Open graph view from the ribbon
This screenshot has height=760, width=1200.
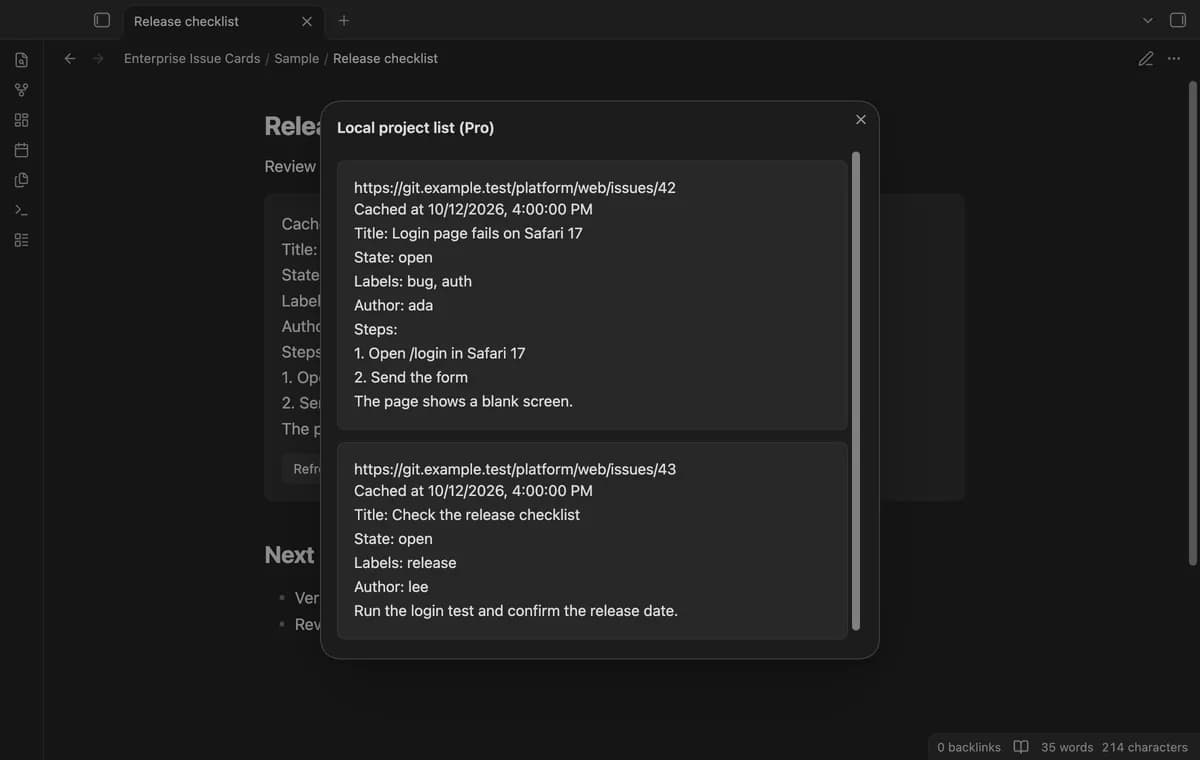(21, 90)
